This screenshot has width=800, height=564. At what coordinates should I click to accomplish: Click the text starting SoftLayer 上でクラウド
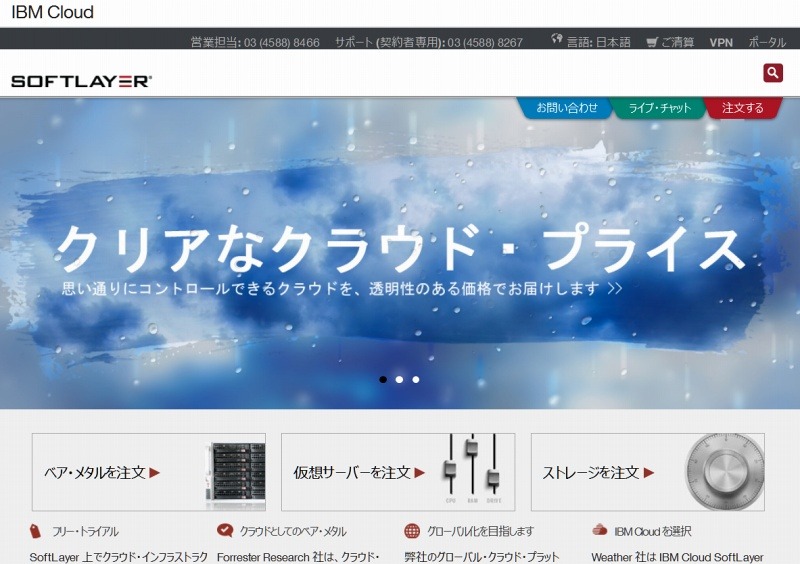(118, 557)
